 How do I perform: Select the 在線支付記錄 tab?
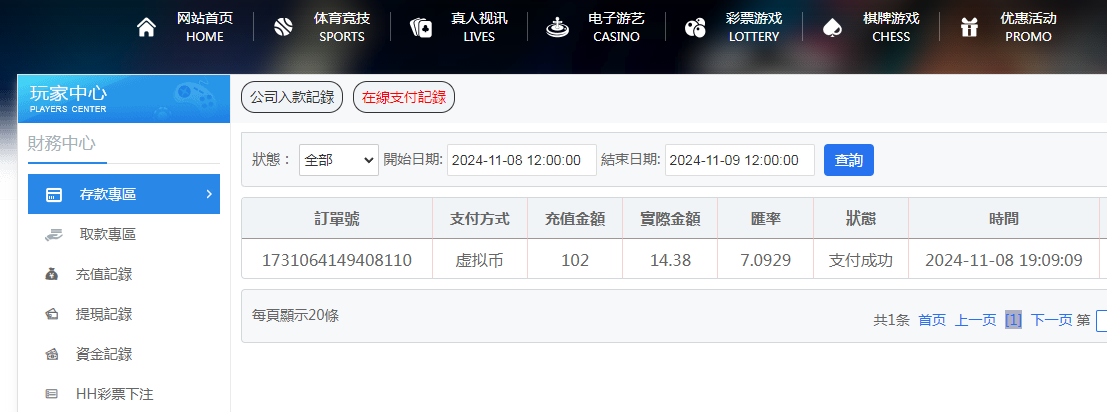pyautogui.click(x=404, y=98)
